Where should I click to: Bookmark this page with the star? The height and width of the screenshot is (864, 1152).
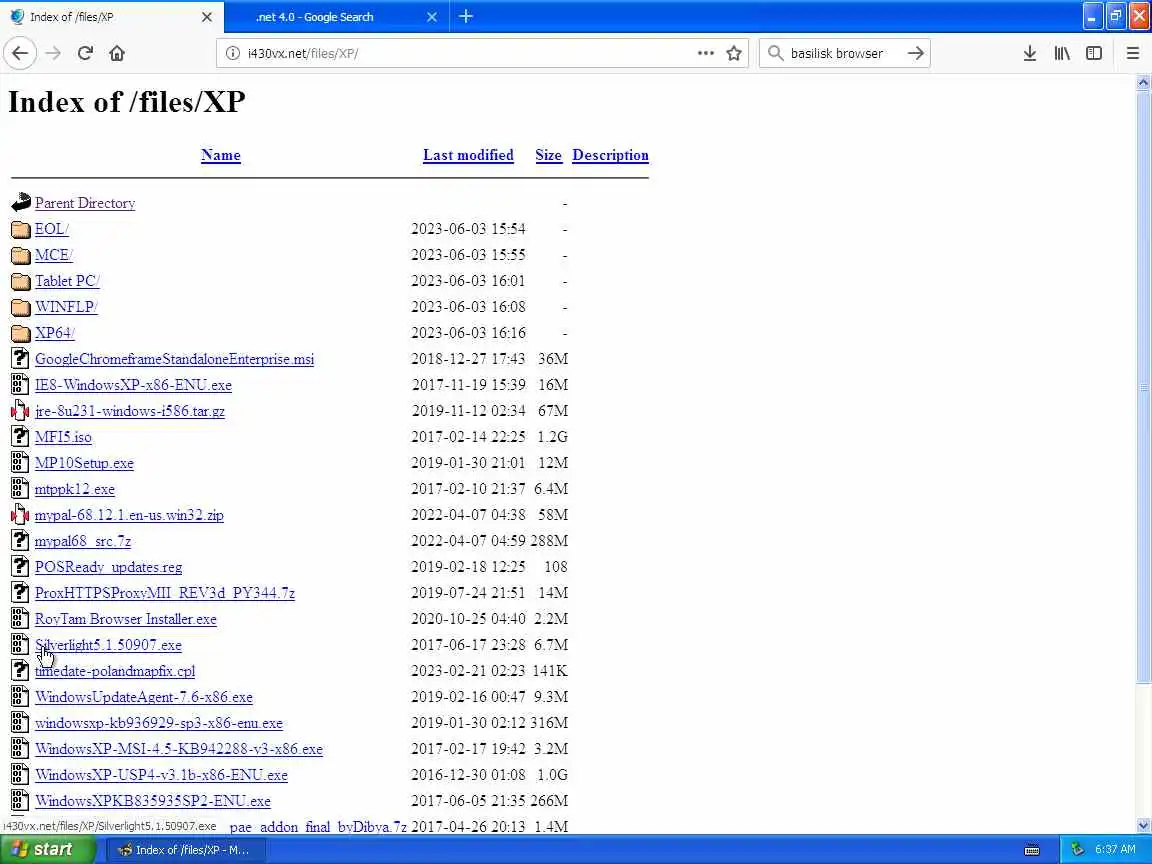coord(733,53)
